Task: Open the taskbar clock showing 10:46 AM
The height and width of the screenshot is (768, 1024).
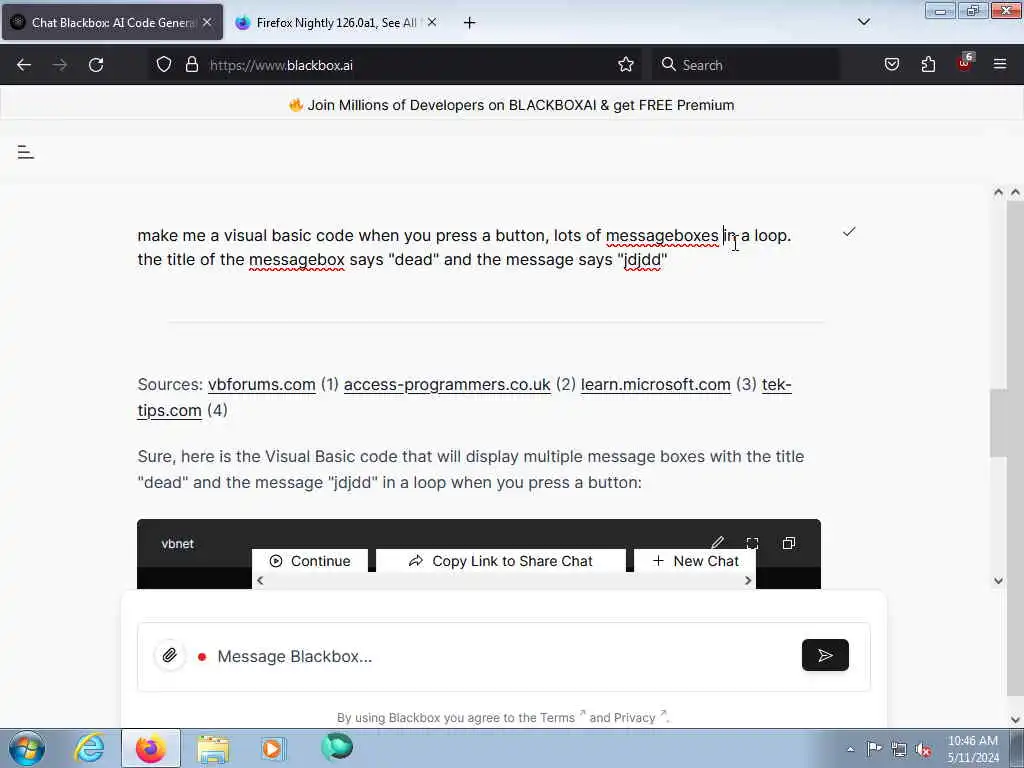Action: click(x=973, y=748)
